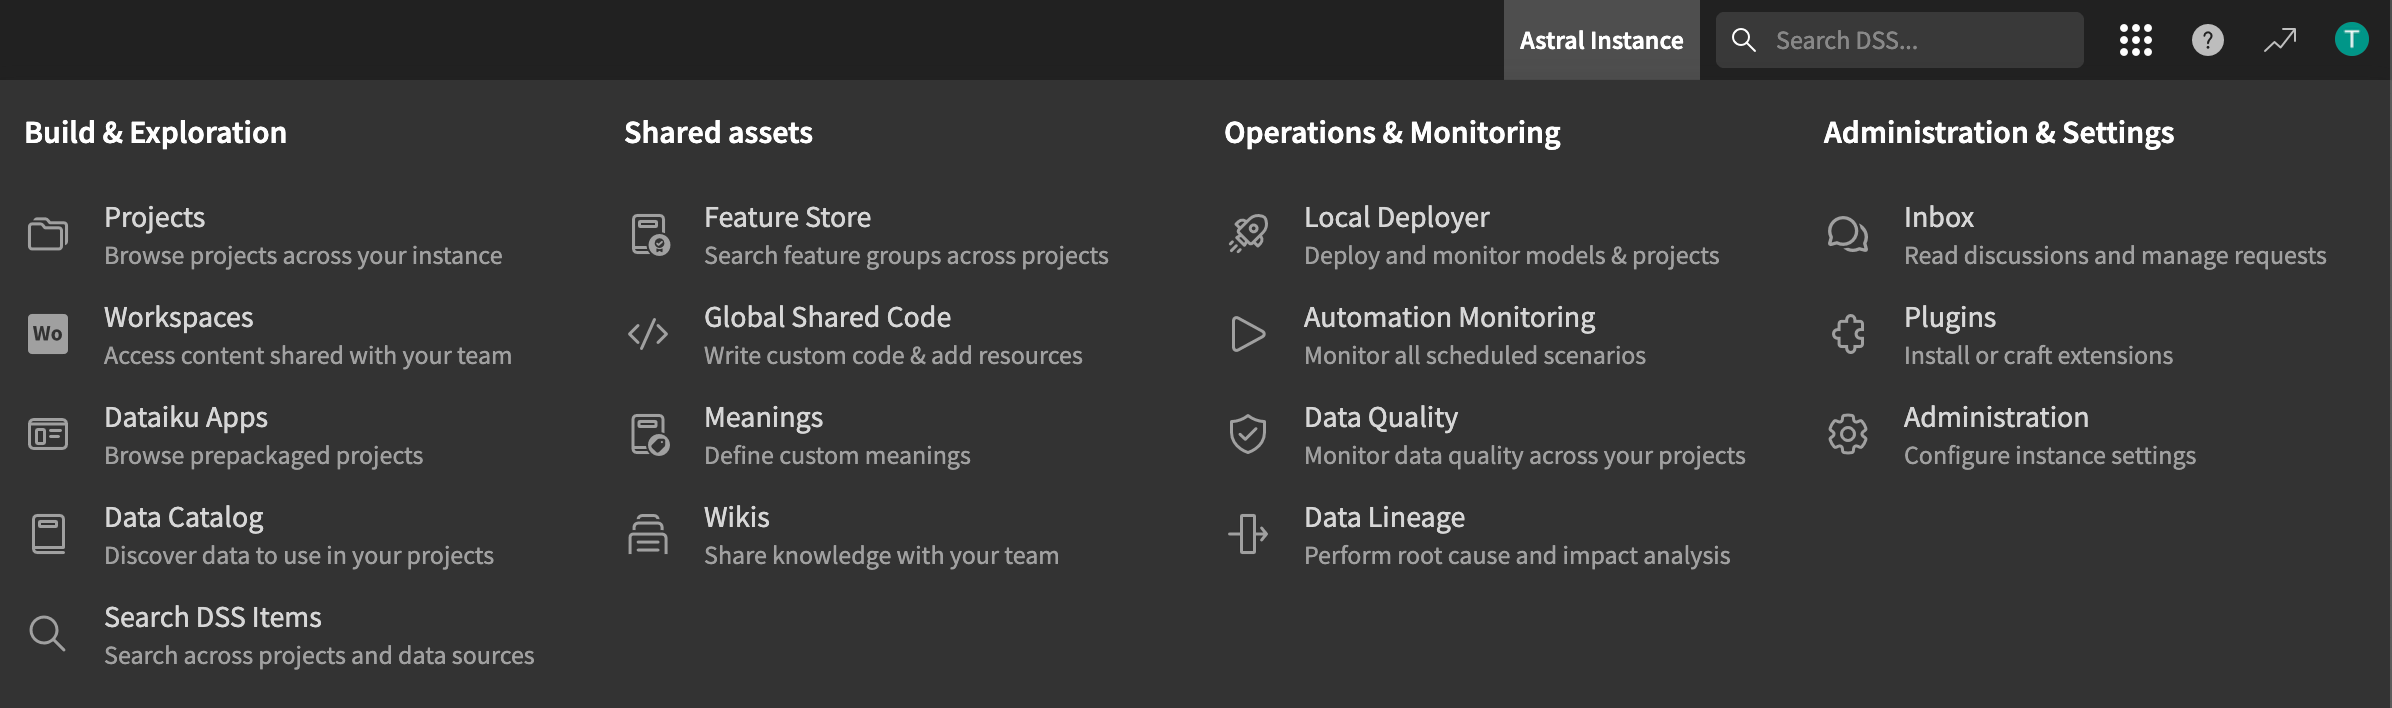The width and height of the screenshot is (2392, 708).
Task: Open the activity trend arrow icon
Action: [2280, 40]
